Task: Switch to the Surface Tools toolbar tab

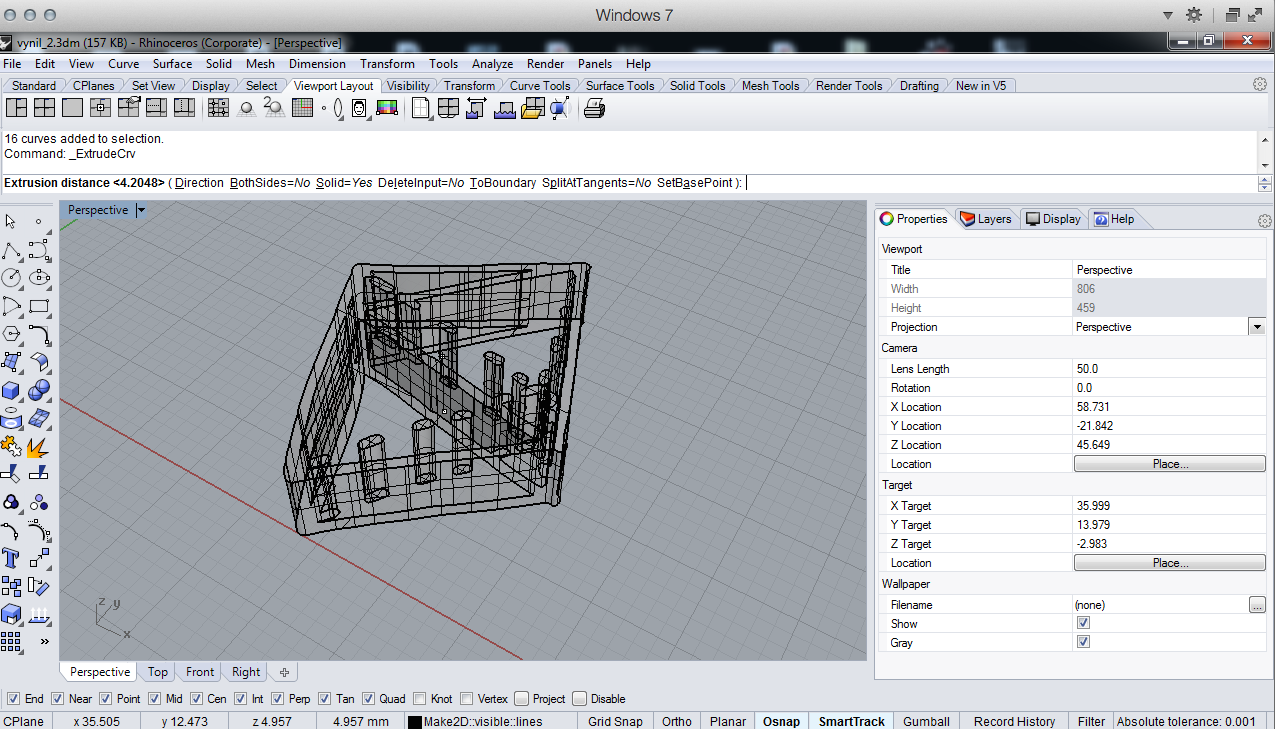Action: [620, 86]
